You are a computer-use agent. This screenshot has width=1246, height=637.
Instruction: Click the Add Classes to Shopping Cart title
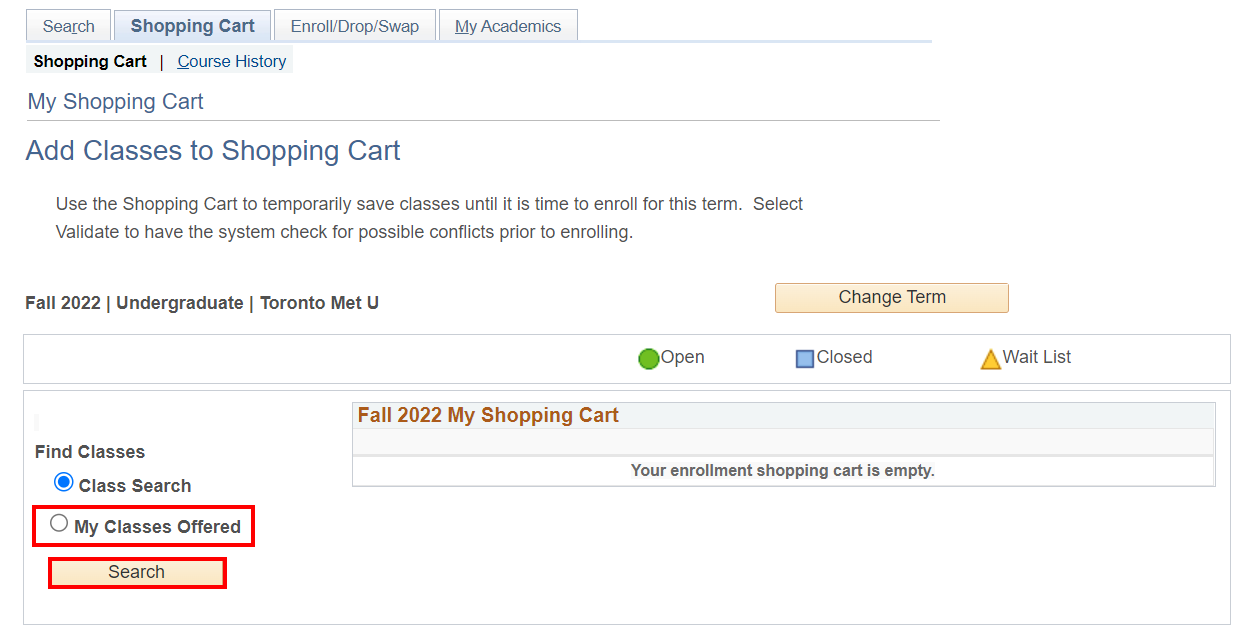(213, 151)
